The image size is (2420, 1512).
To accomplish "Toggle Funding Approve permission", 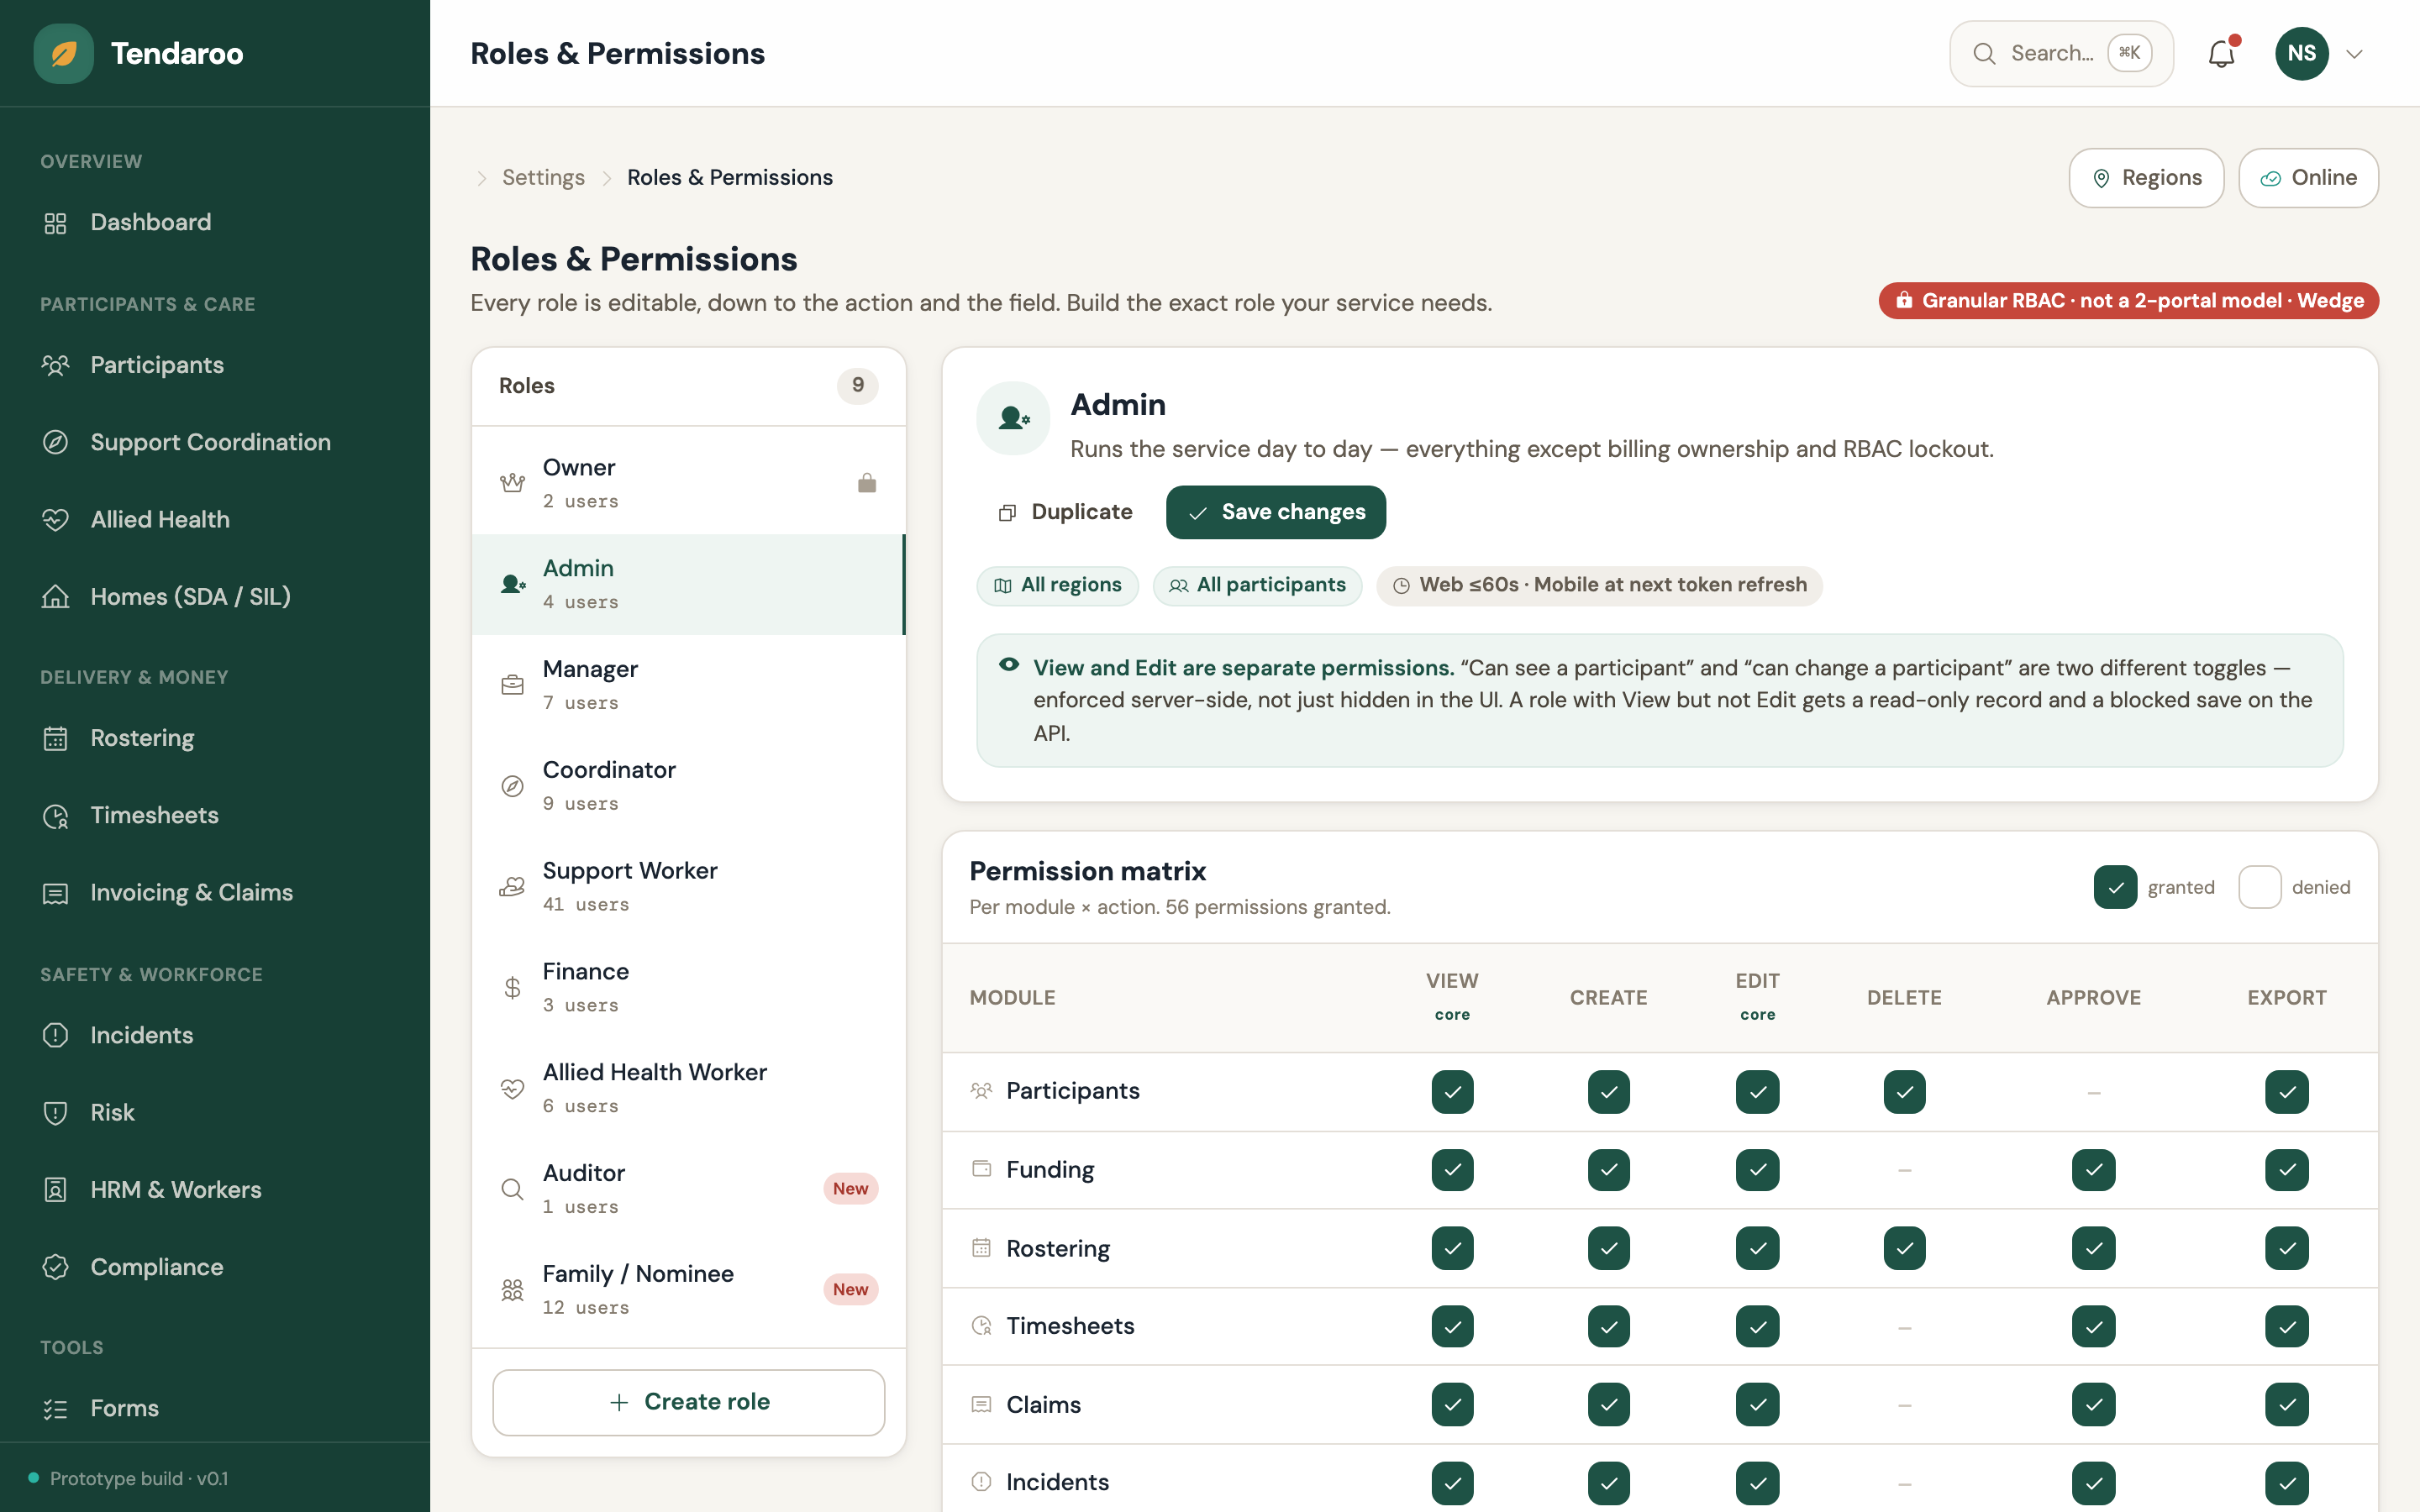I will point(2093,1169).
